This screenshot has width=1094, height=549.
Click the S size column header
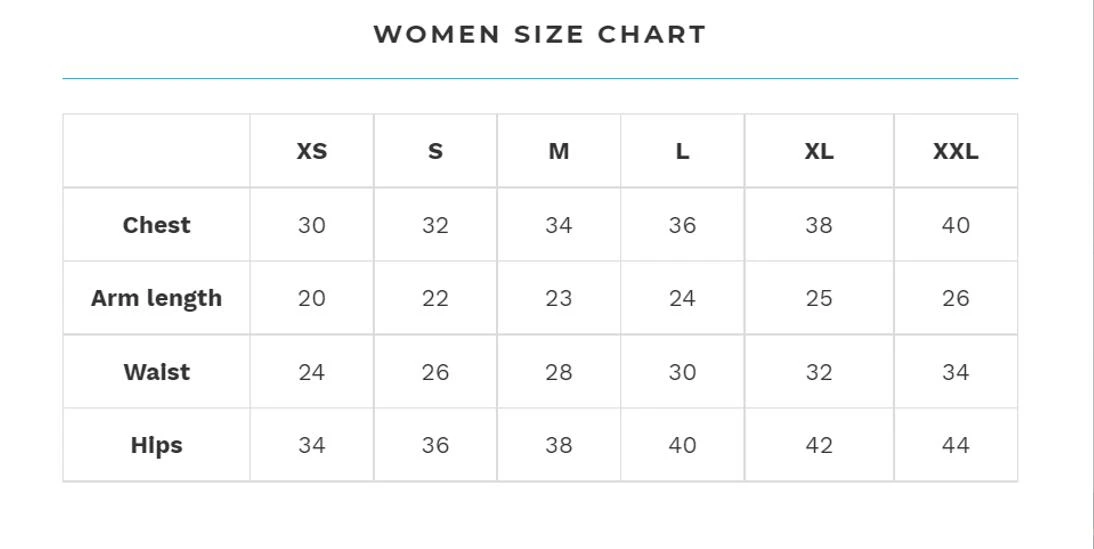point(435,151)
